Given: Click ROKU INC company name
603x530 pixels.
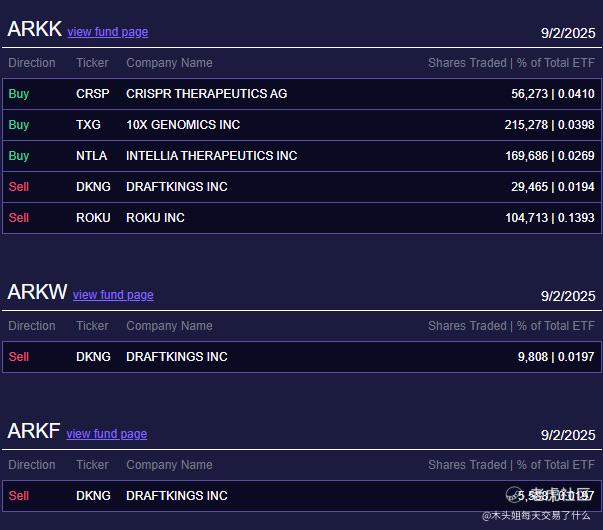Looking at the screenshot, I should pos(155,218).
